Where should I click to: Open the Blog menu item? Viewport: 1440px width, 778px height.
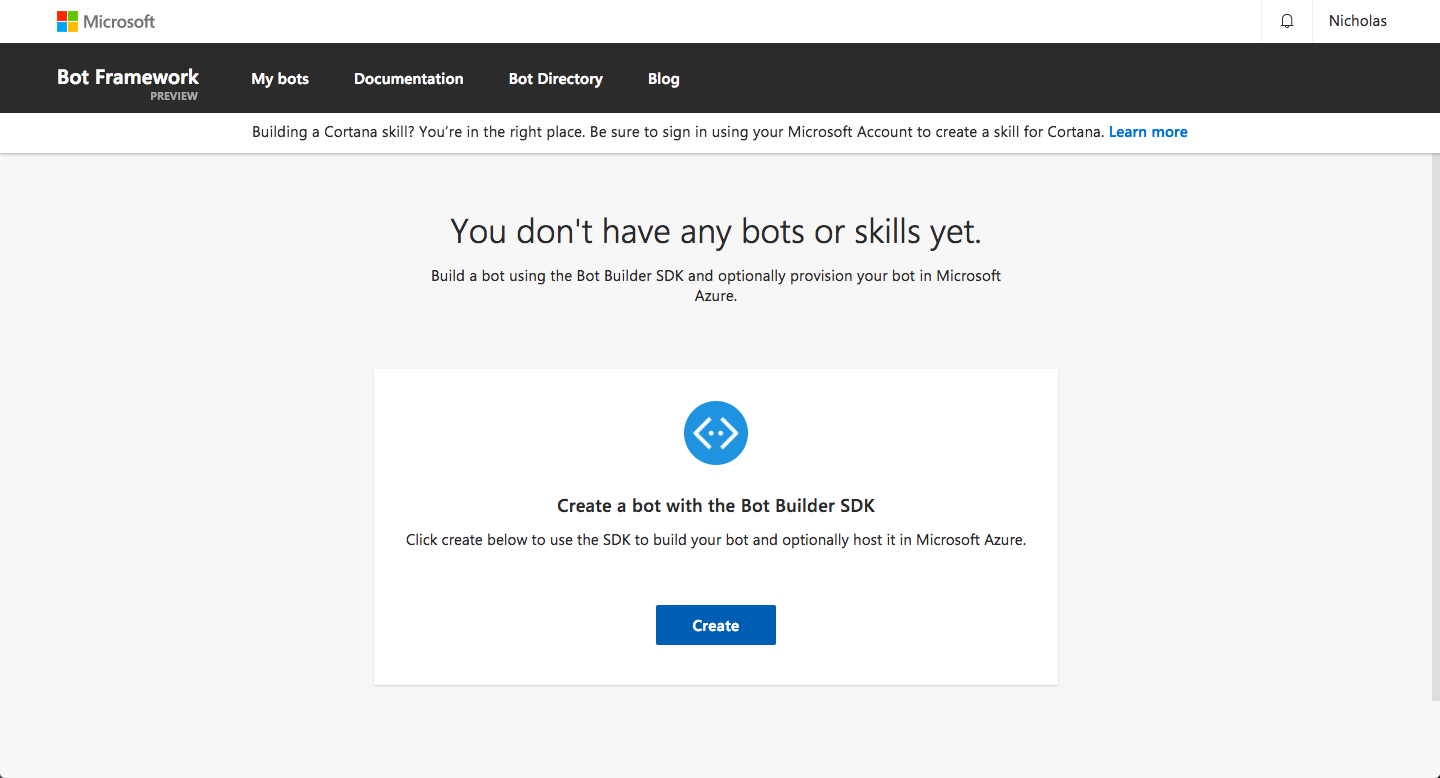(x=663, y=79)
